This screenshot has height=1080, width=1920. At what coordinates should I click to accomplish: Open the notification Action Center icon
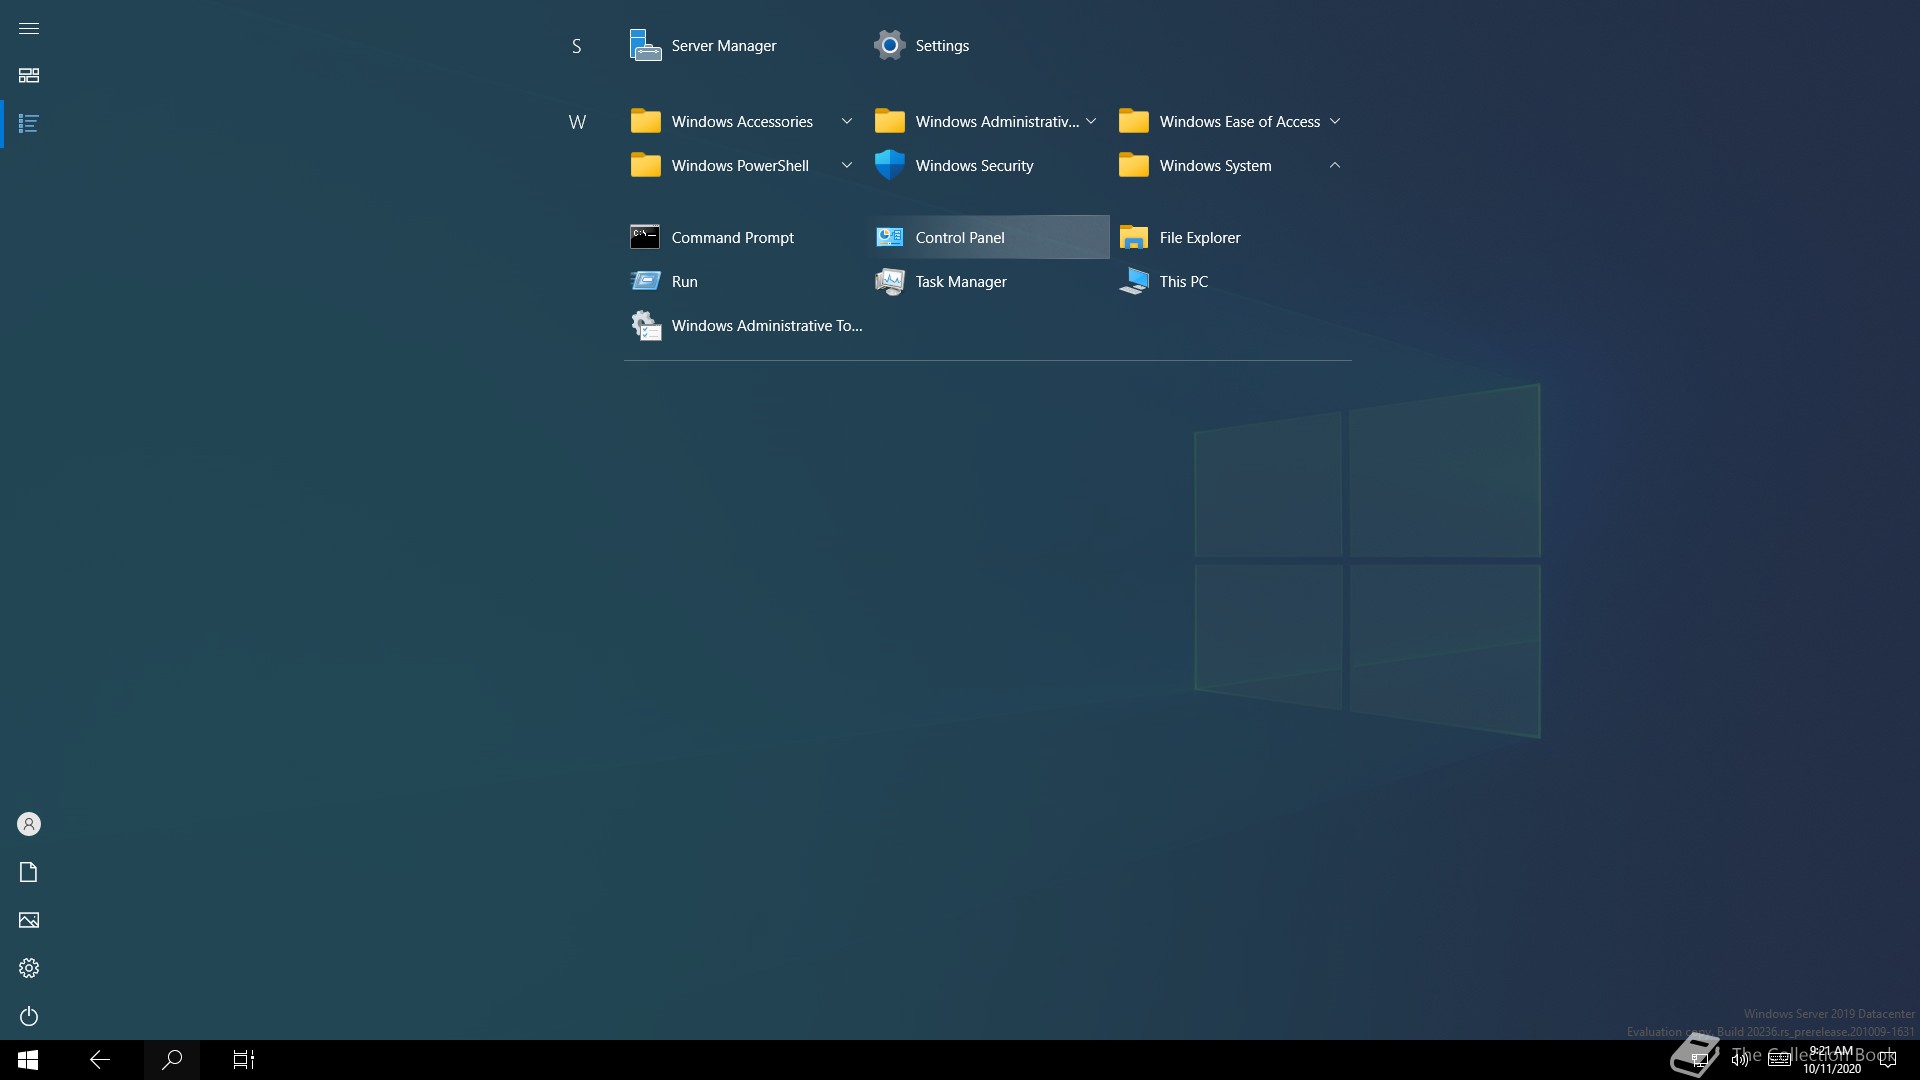pyautogui.click(x=1888, y=1060)
